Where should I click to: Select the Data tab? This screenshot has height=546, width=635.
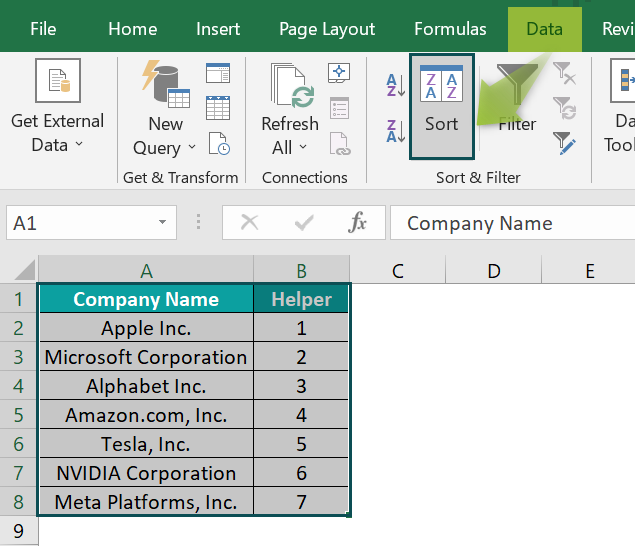pos(544,29)
